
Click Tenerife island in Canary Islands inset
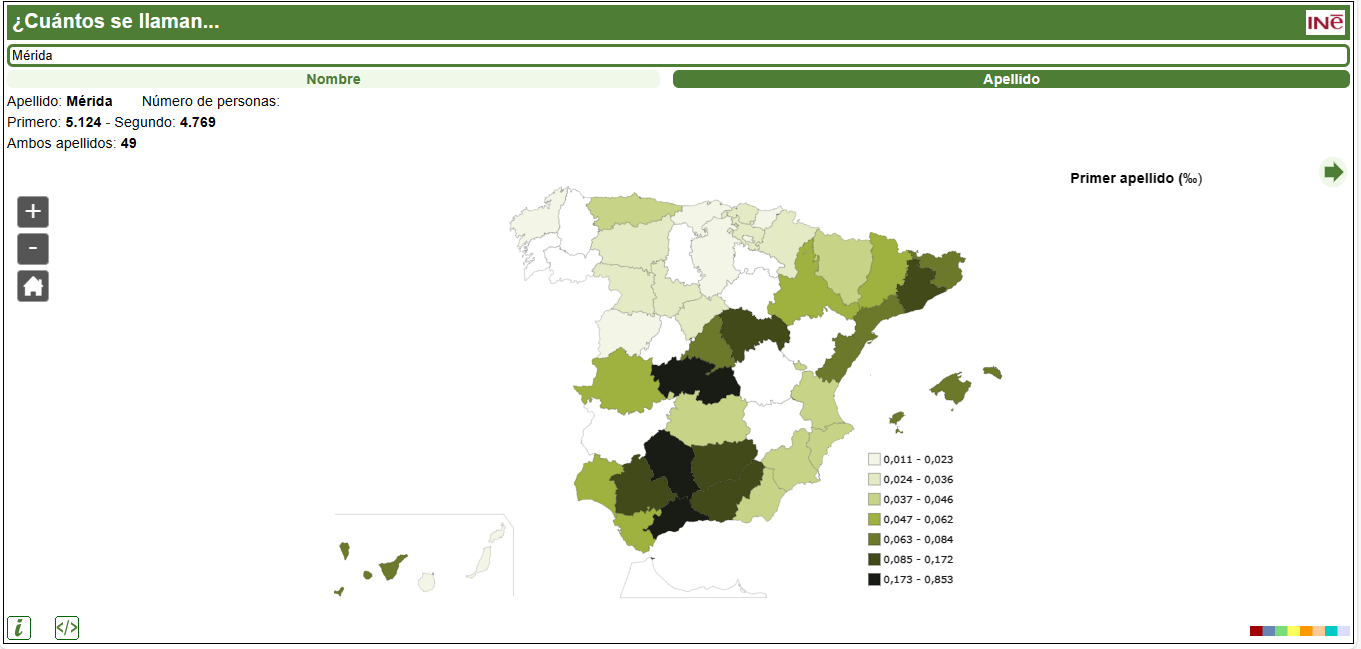(x=391, y=567)
